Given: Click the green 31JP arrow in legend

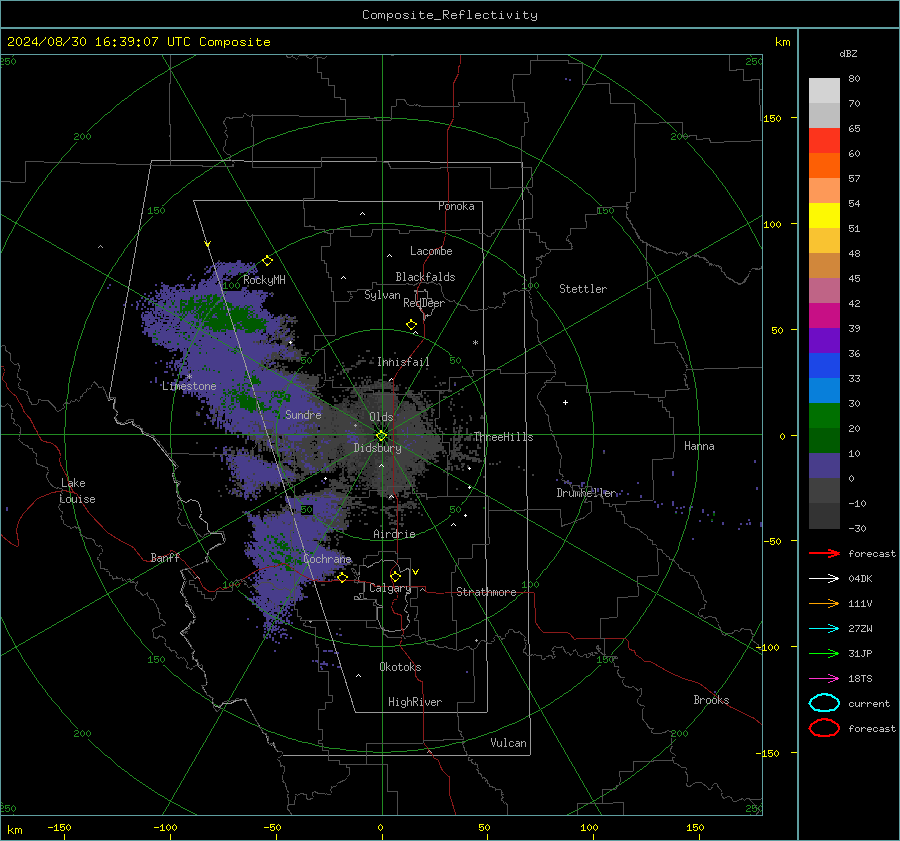Looking at the screenshot, I should [824, 653].
